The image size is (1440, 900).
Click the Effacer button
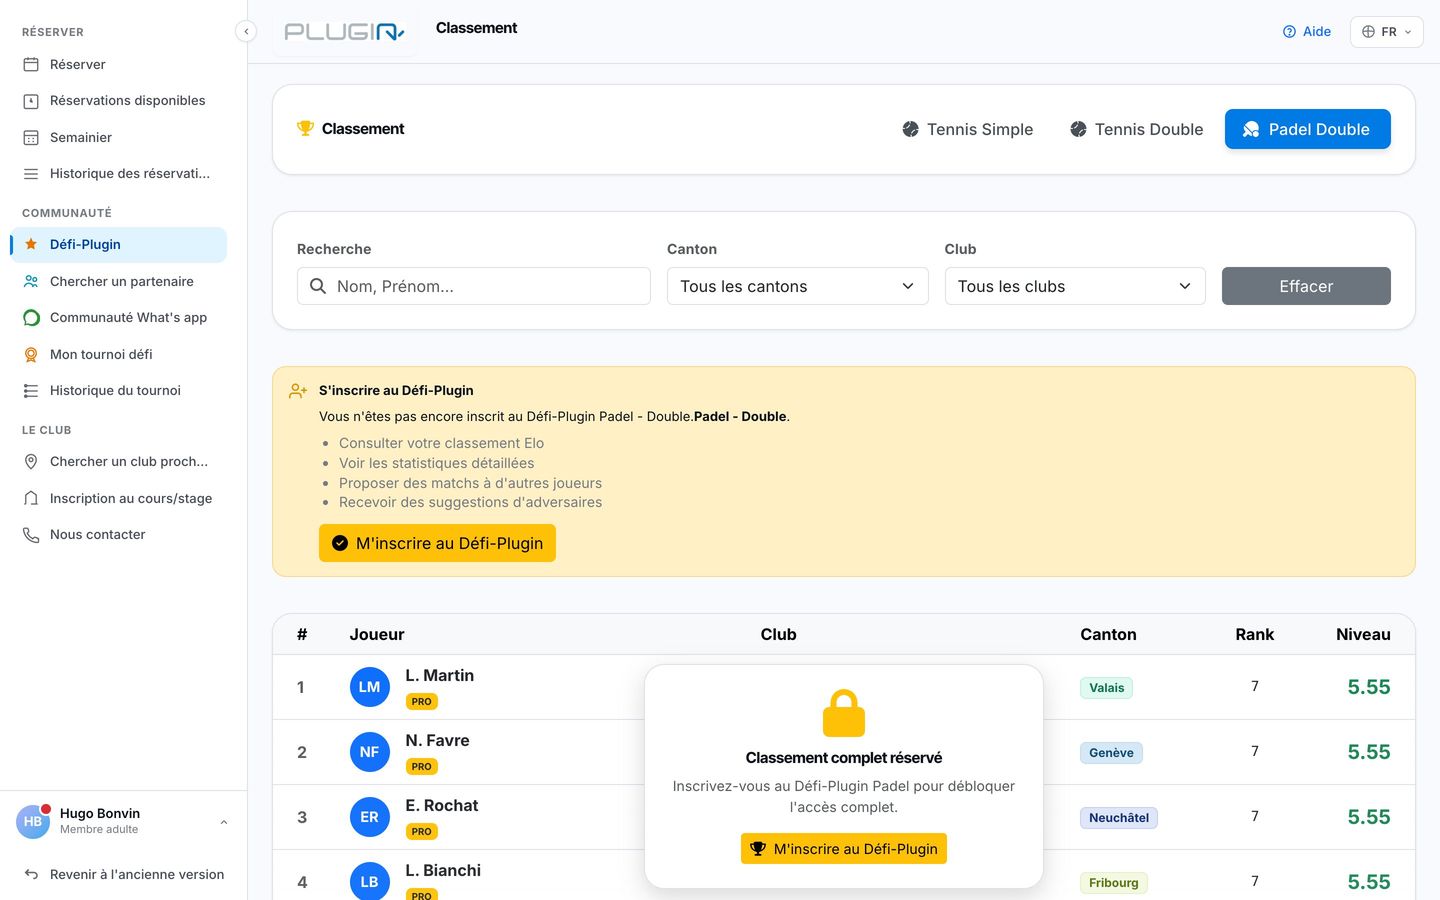(1306, 286)
